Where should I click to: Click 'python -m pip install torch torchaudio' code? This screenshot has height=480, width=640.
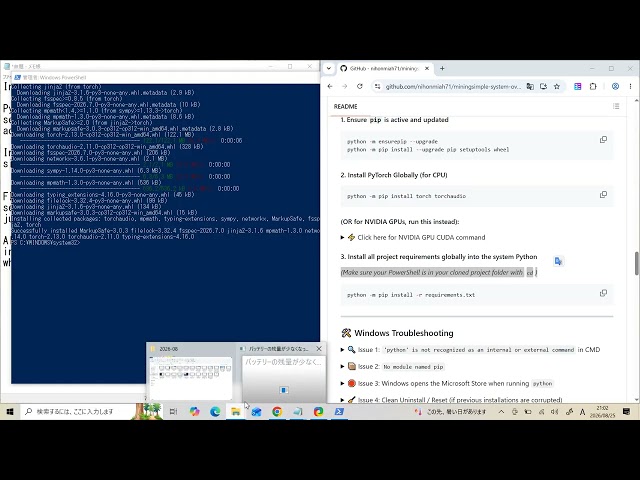point(407,196)
